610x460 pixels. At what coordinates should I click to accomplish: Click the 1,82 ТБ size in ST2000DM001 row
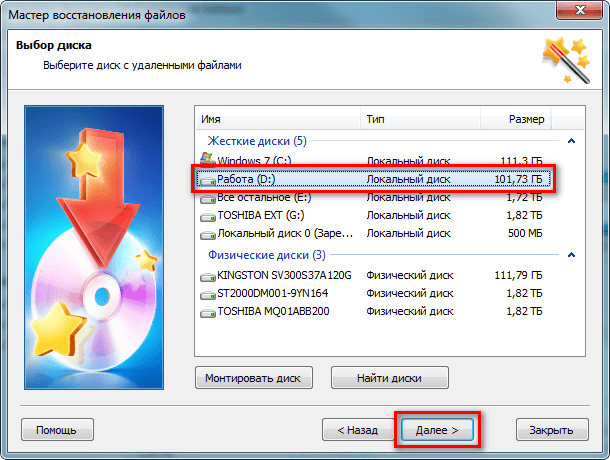(524, 293)
